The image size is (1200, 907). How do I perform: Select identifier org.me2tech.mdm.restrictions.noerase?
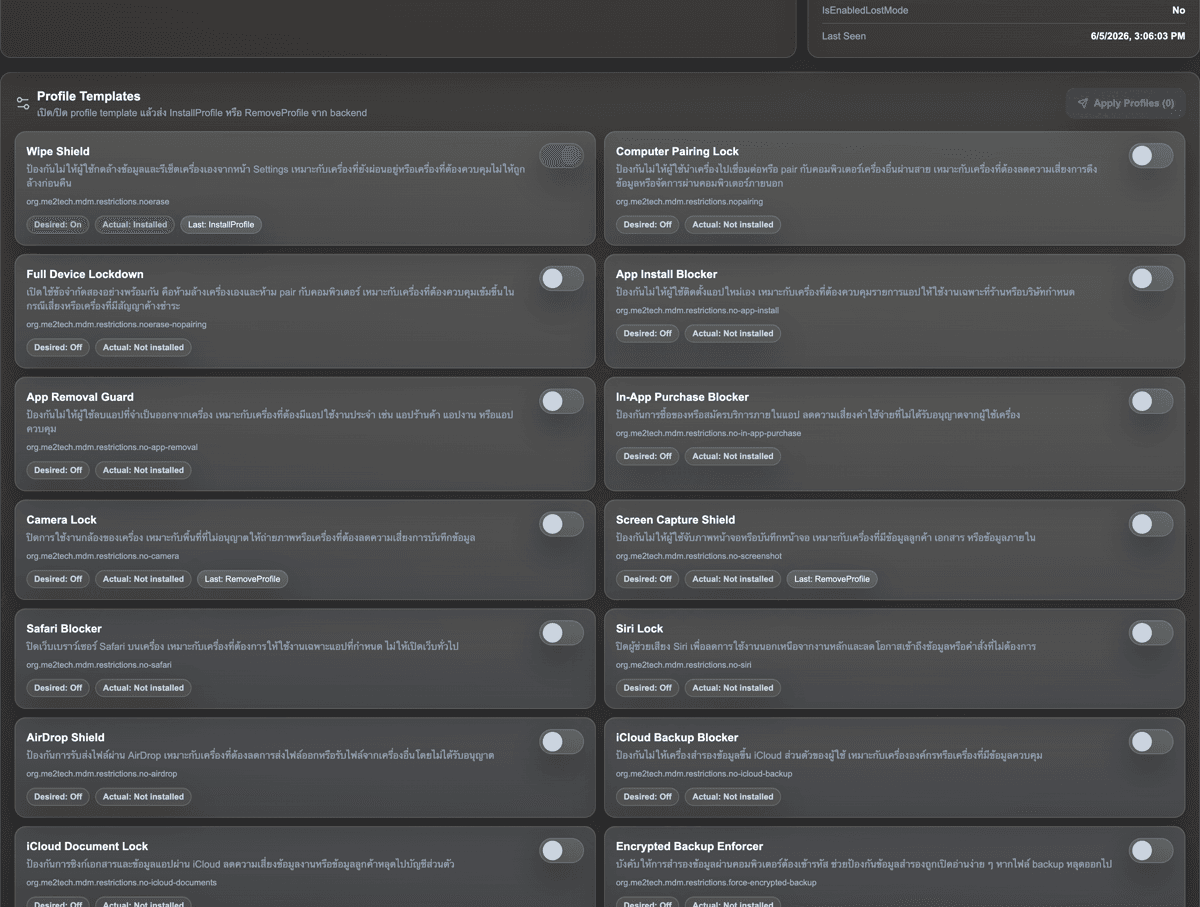pos(98,202)
